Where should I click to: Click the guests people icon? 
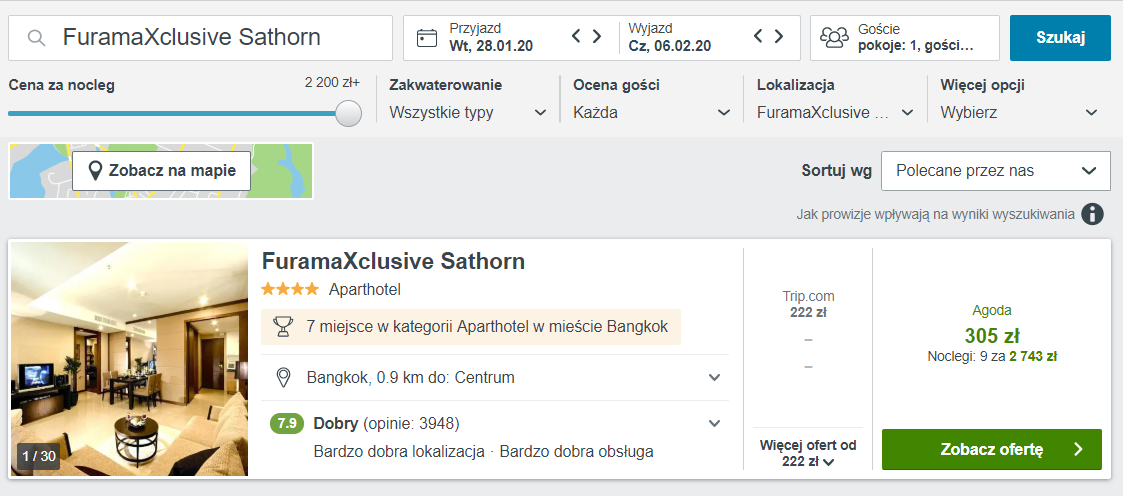click(834, 38)
